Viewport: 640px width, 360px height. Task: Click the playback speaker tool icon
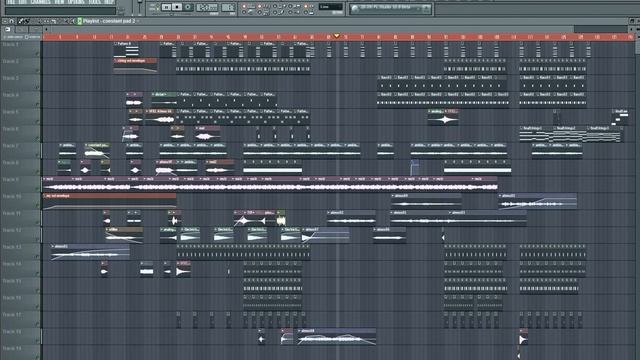coord(73,21)
